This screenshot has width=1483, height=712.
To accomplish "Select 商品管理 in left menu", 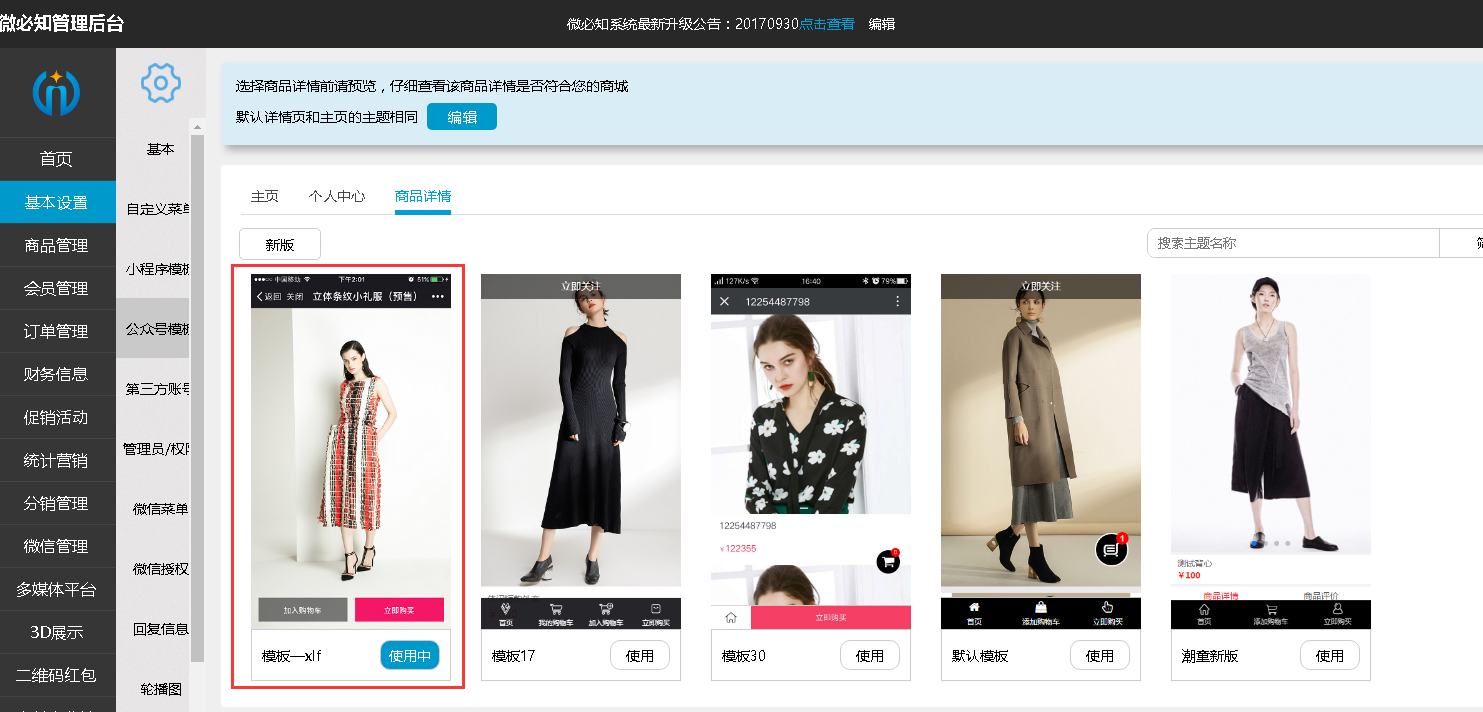I will [x=57, y=245].
